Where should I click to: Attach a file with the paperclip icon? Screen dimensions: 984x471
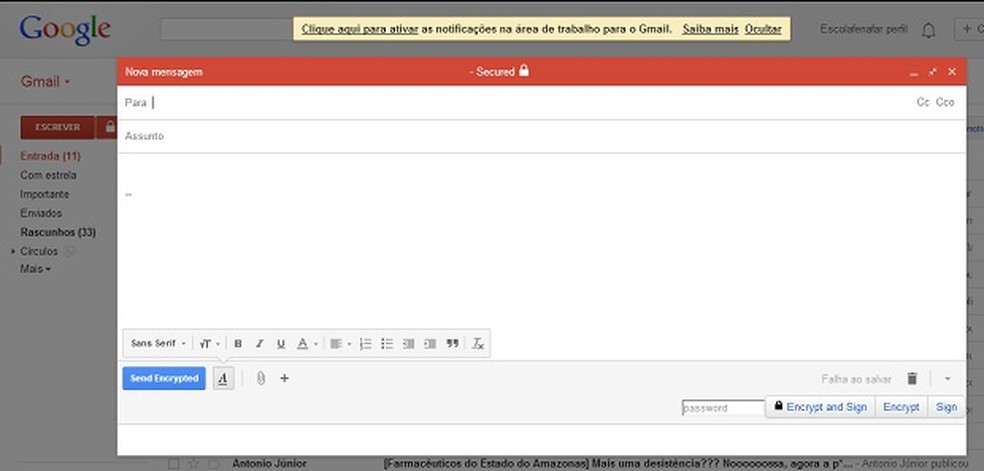click(x=260, y=378)
